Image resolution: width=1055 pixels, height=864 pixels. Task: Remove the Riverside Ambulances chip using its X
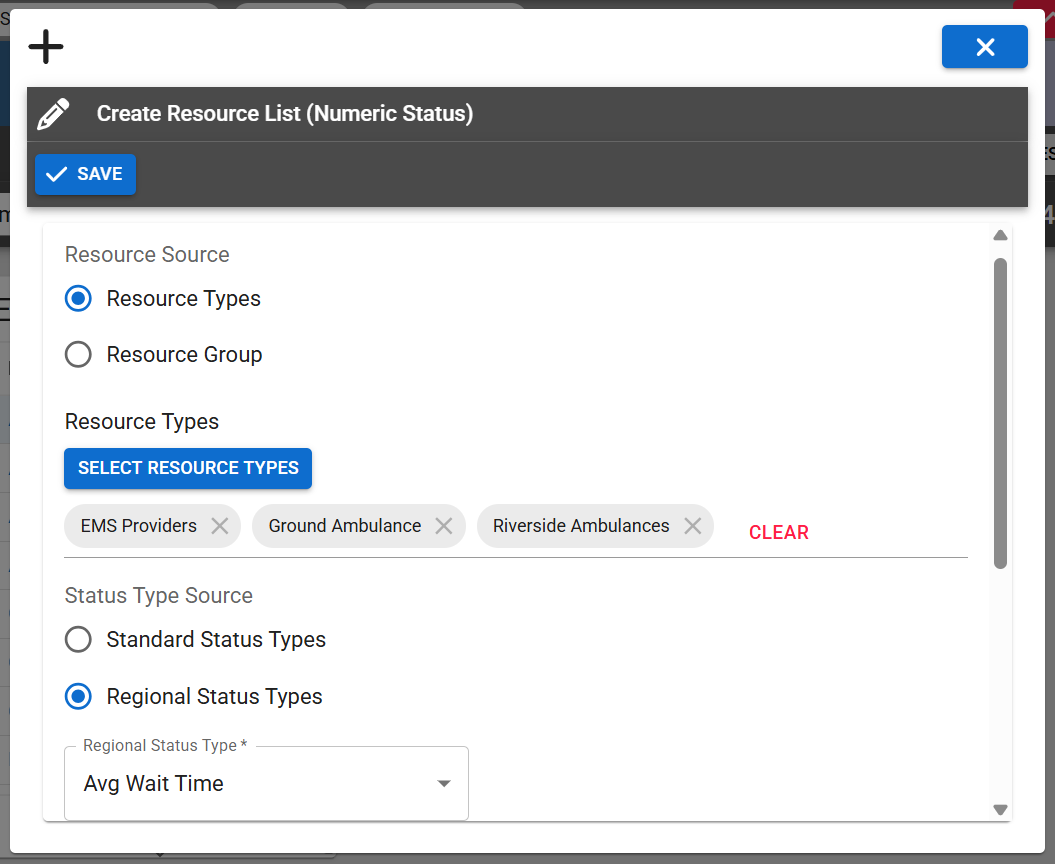click(692, 525)
